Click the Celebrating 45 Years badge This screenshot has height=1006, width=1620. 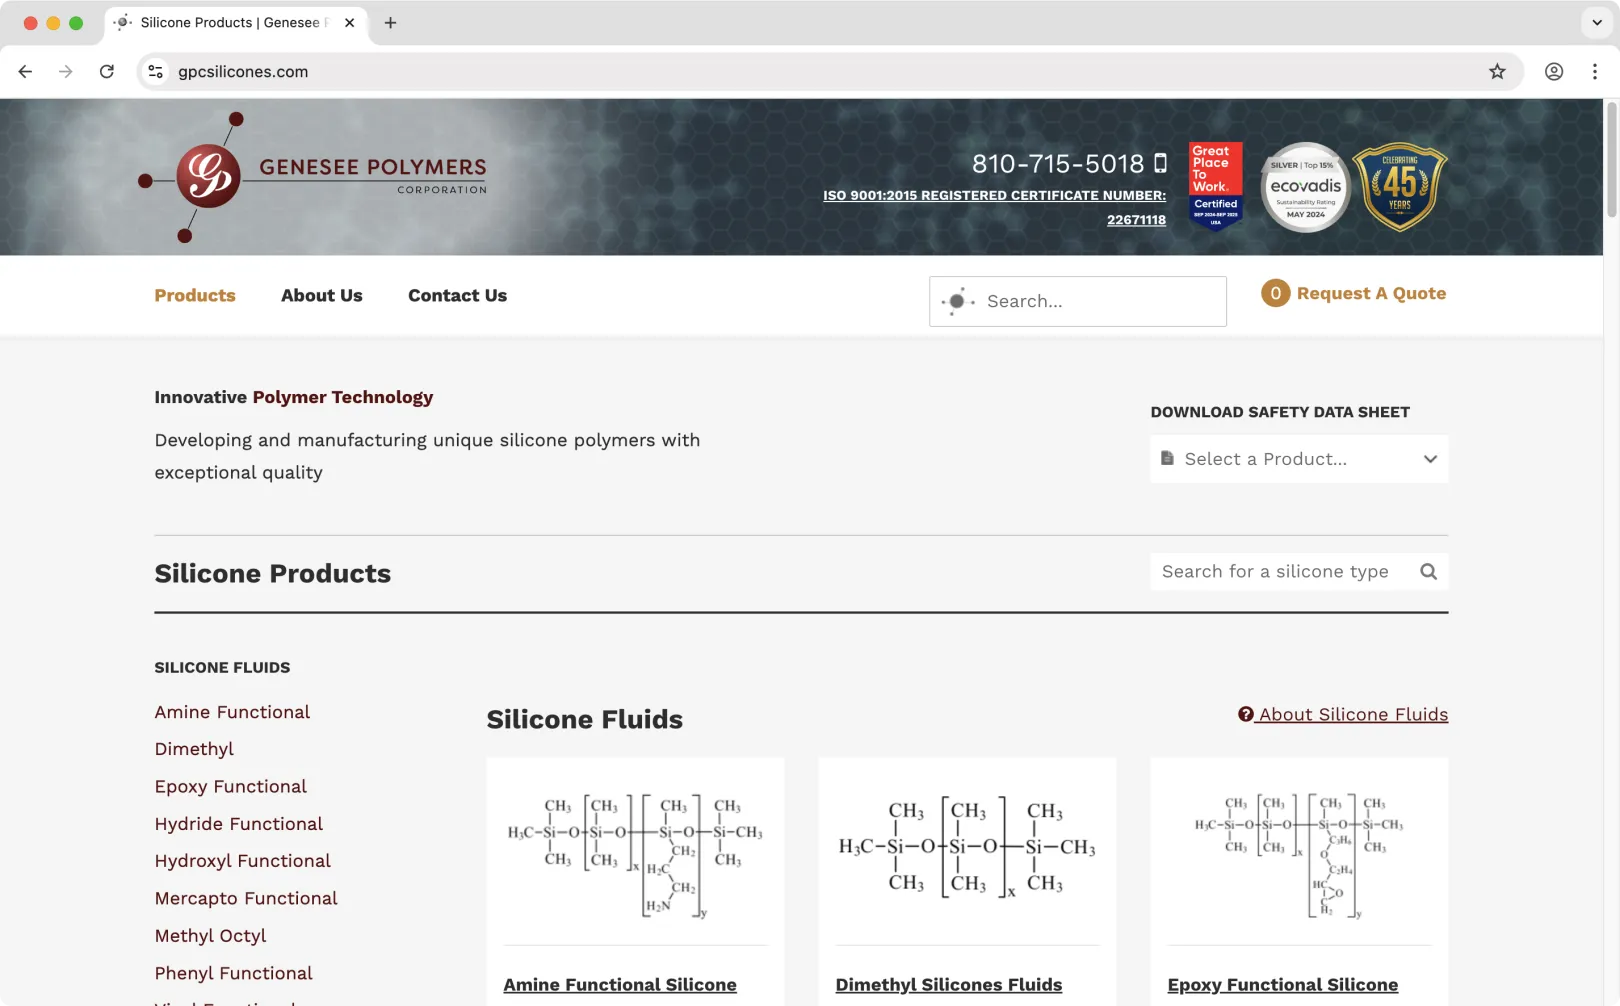[1399, 186]
